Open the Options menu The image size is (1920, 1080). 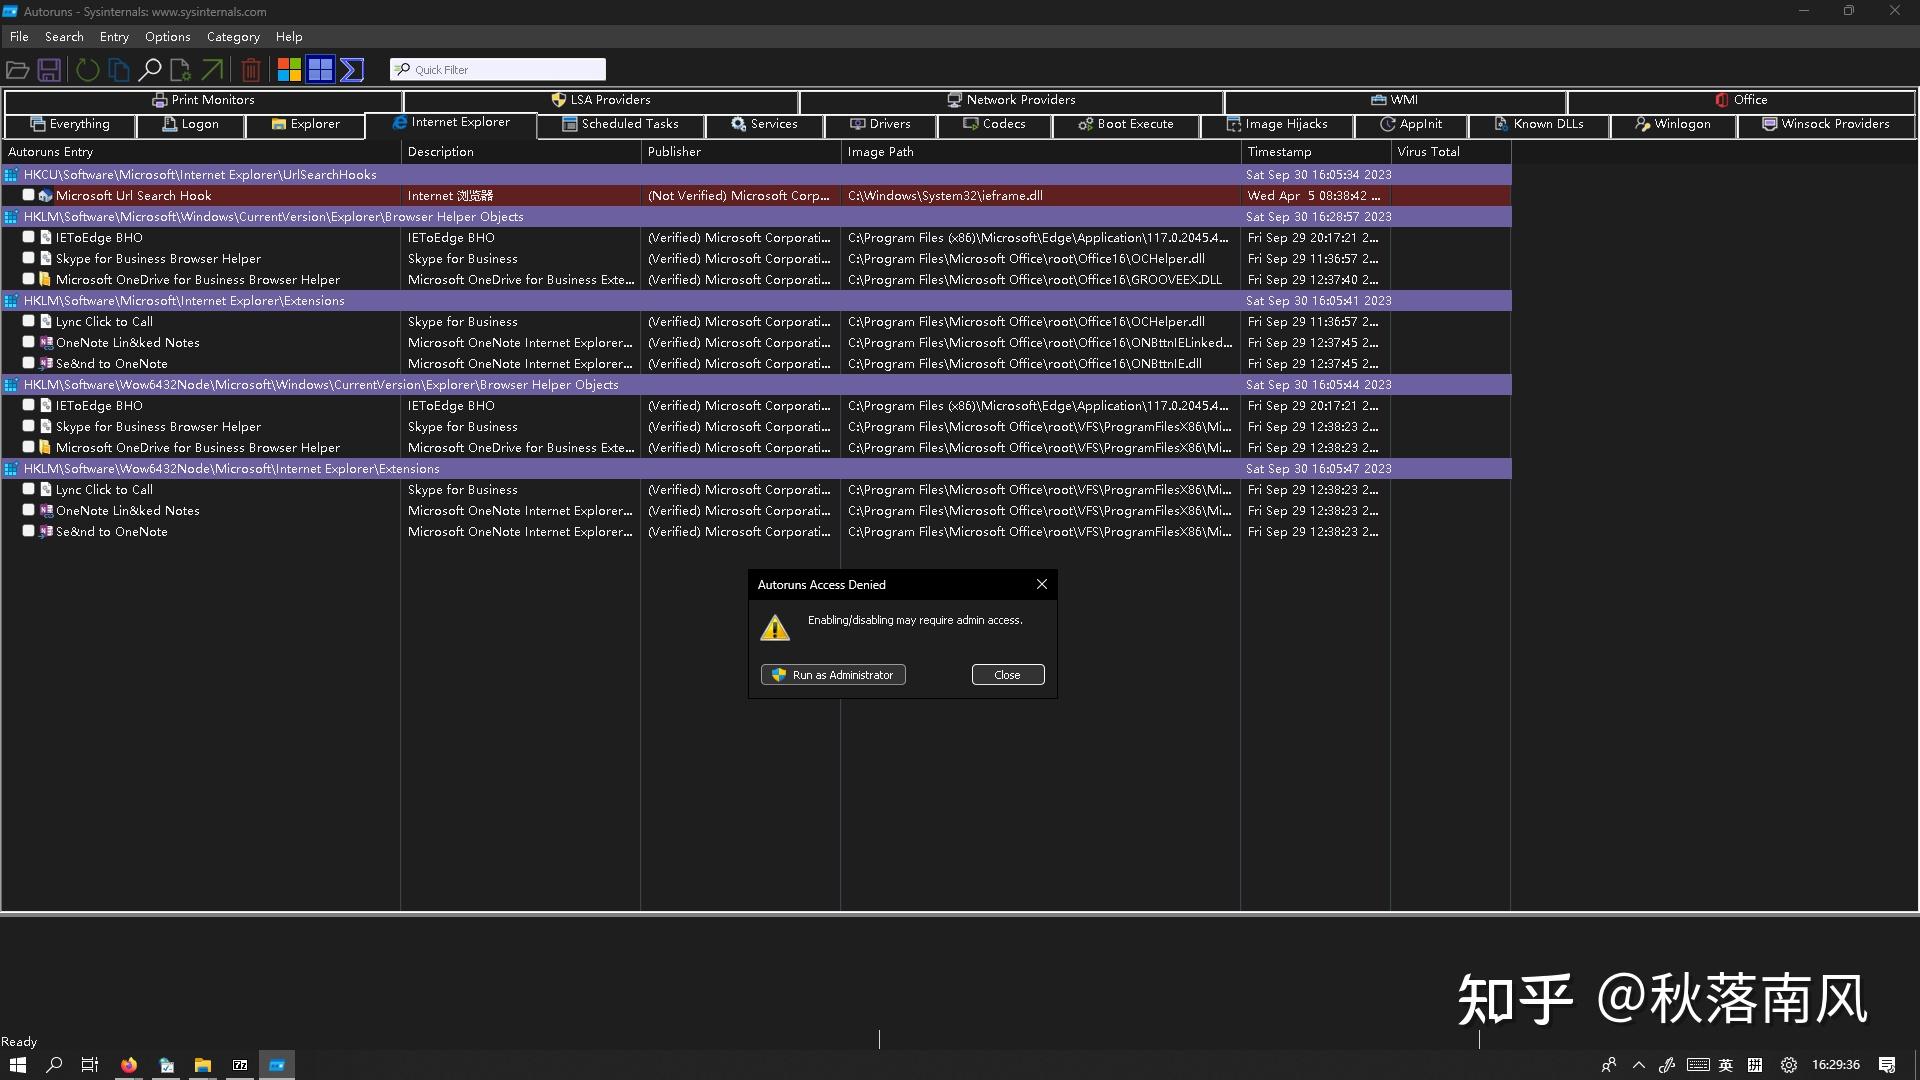(167, 37)
